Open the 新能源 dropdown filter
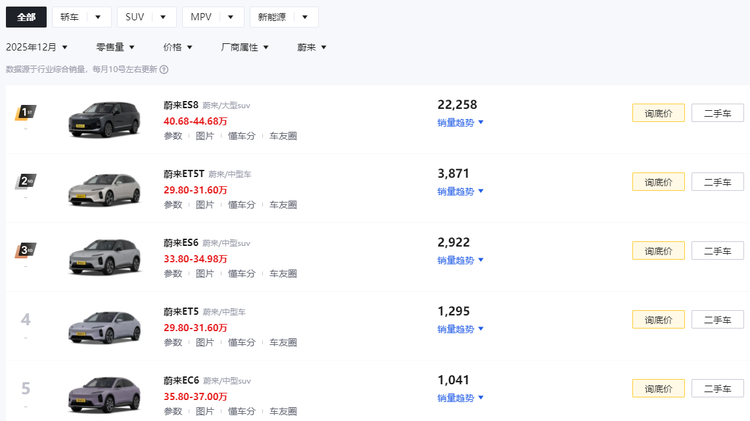750x421 pixels. (x=284, y=17)
